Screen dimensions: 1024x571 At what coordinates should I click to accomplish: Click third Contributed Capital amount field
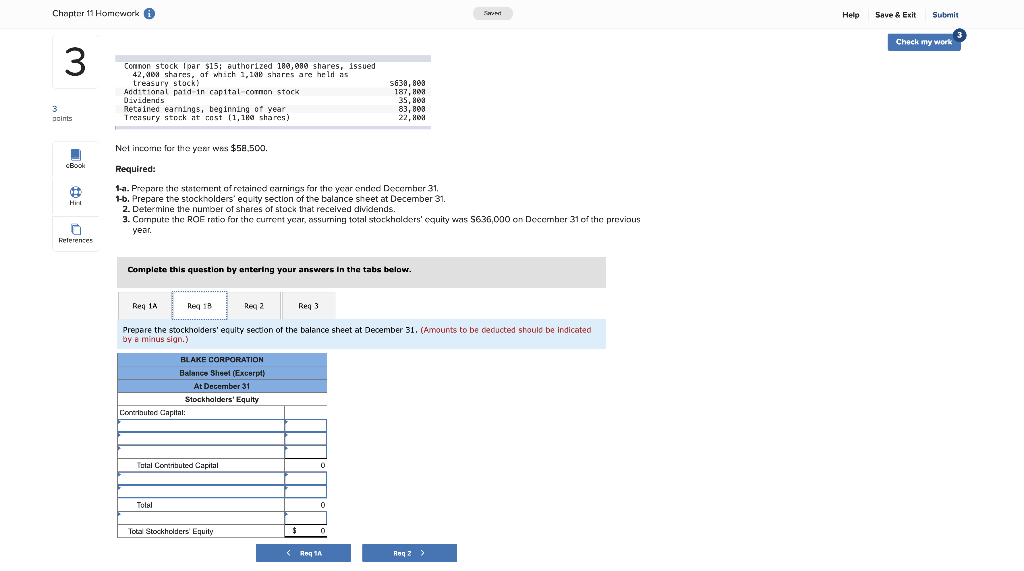[x=306, y=452]
